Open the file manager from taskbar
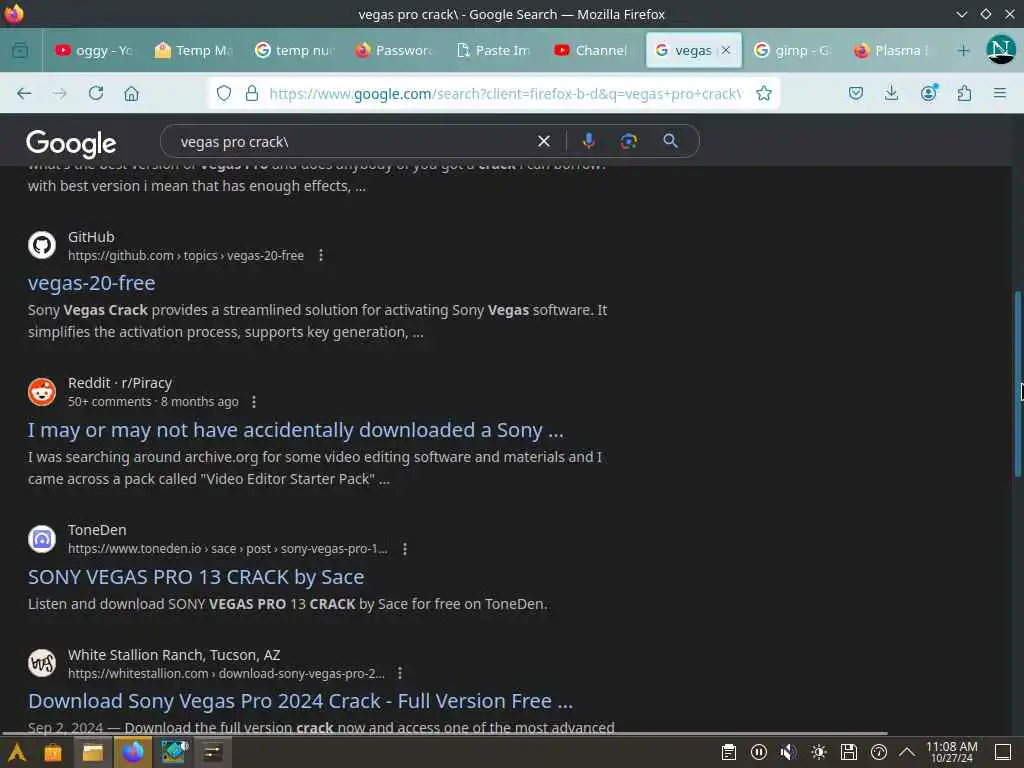The width and height of the screenshot is (1024, 768). pos(93,752)
